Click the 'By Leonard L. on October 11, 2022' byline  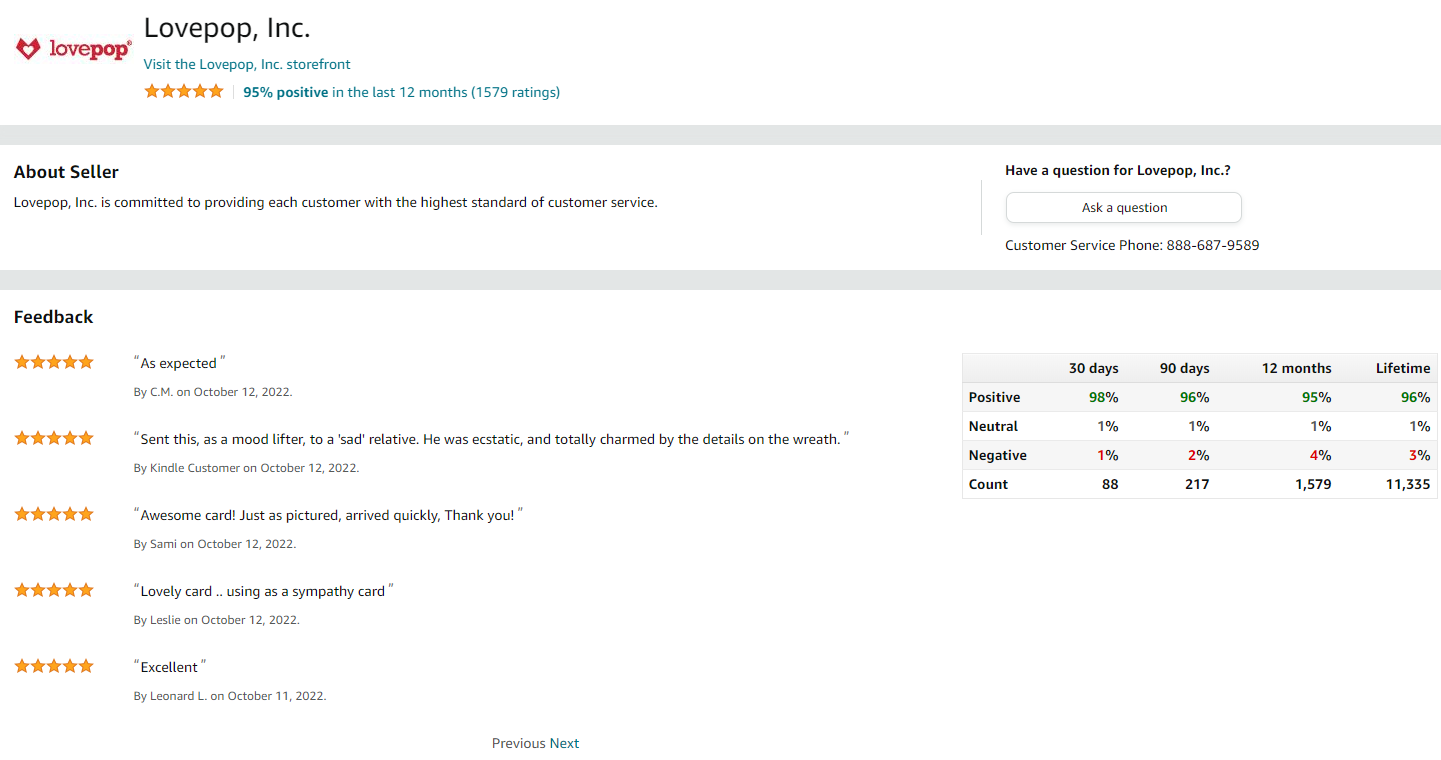pos(230,696)
